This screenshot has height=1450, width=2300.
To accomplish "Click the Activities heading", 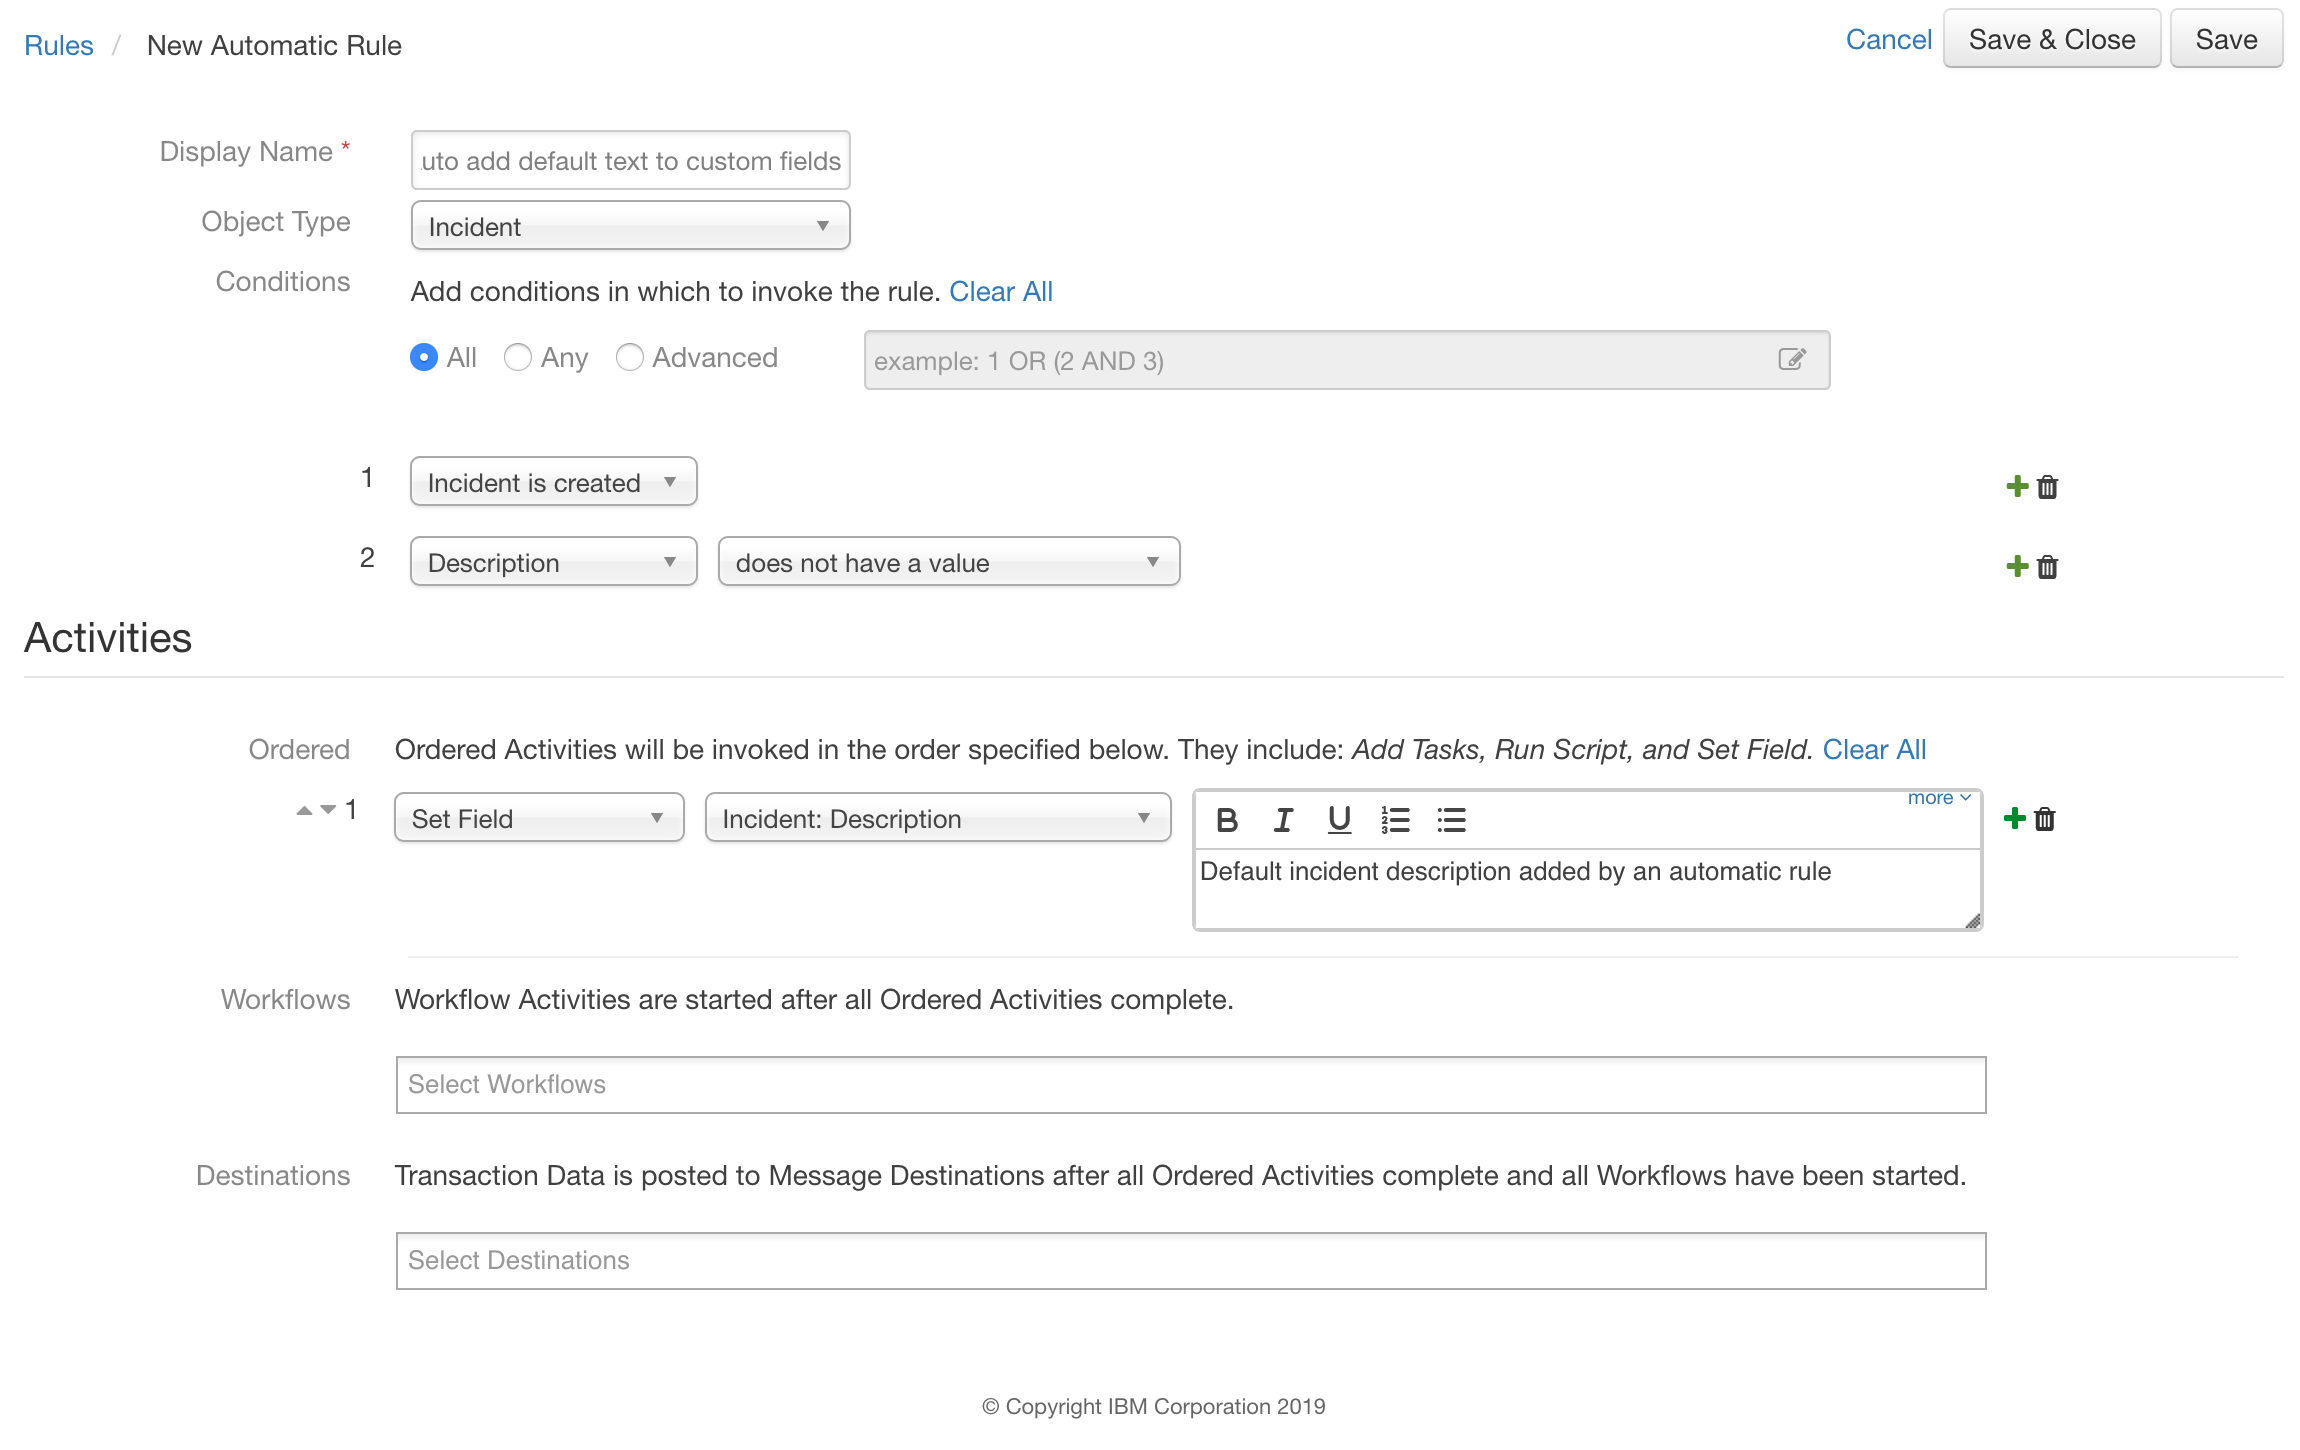I will tap(108, 638).
